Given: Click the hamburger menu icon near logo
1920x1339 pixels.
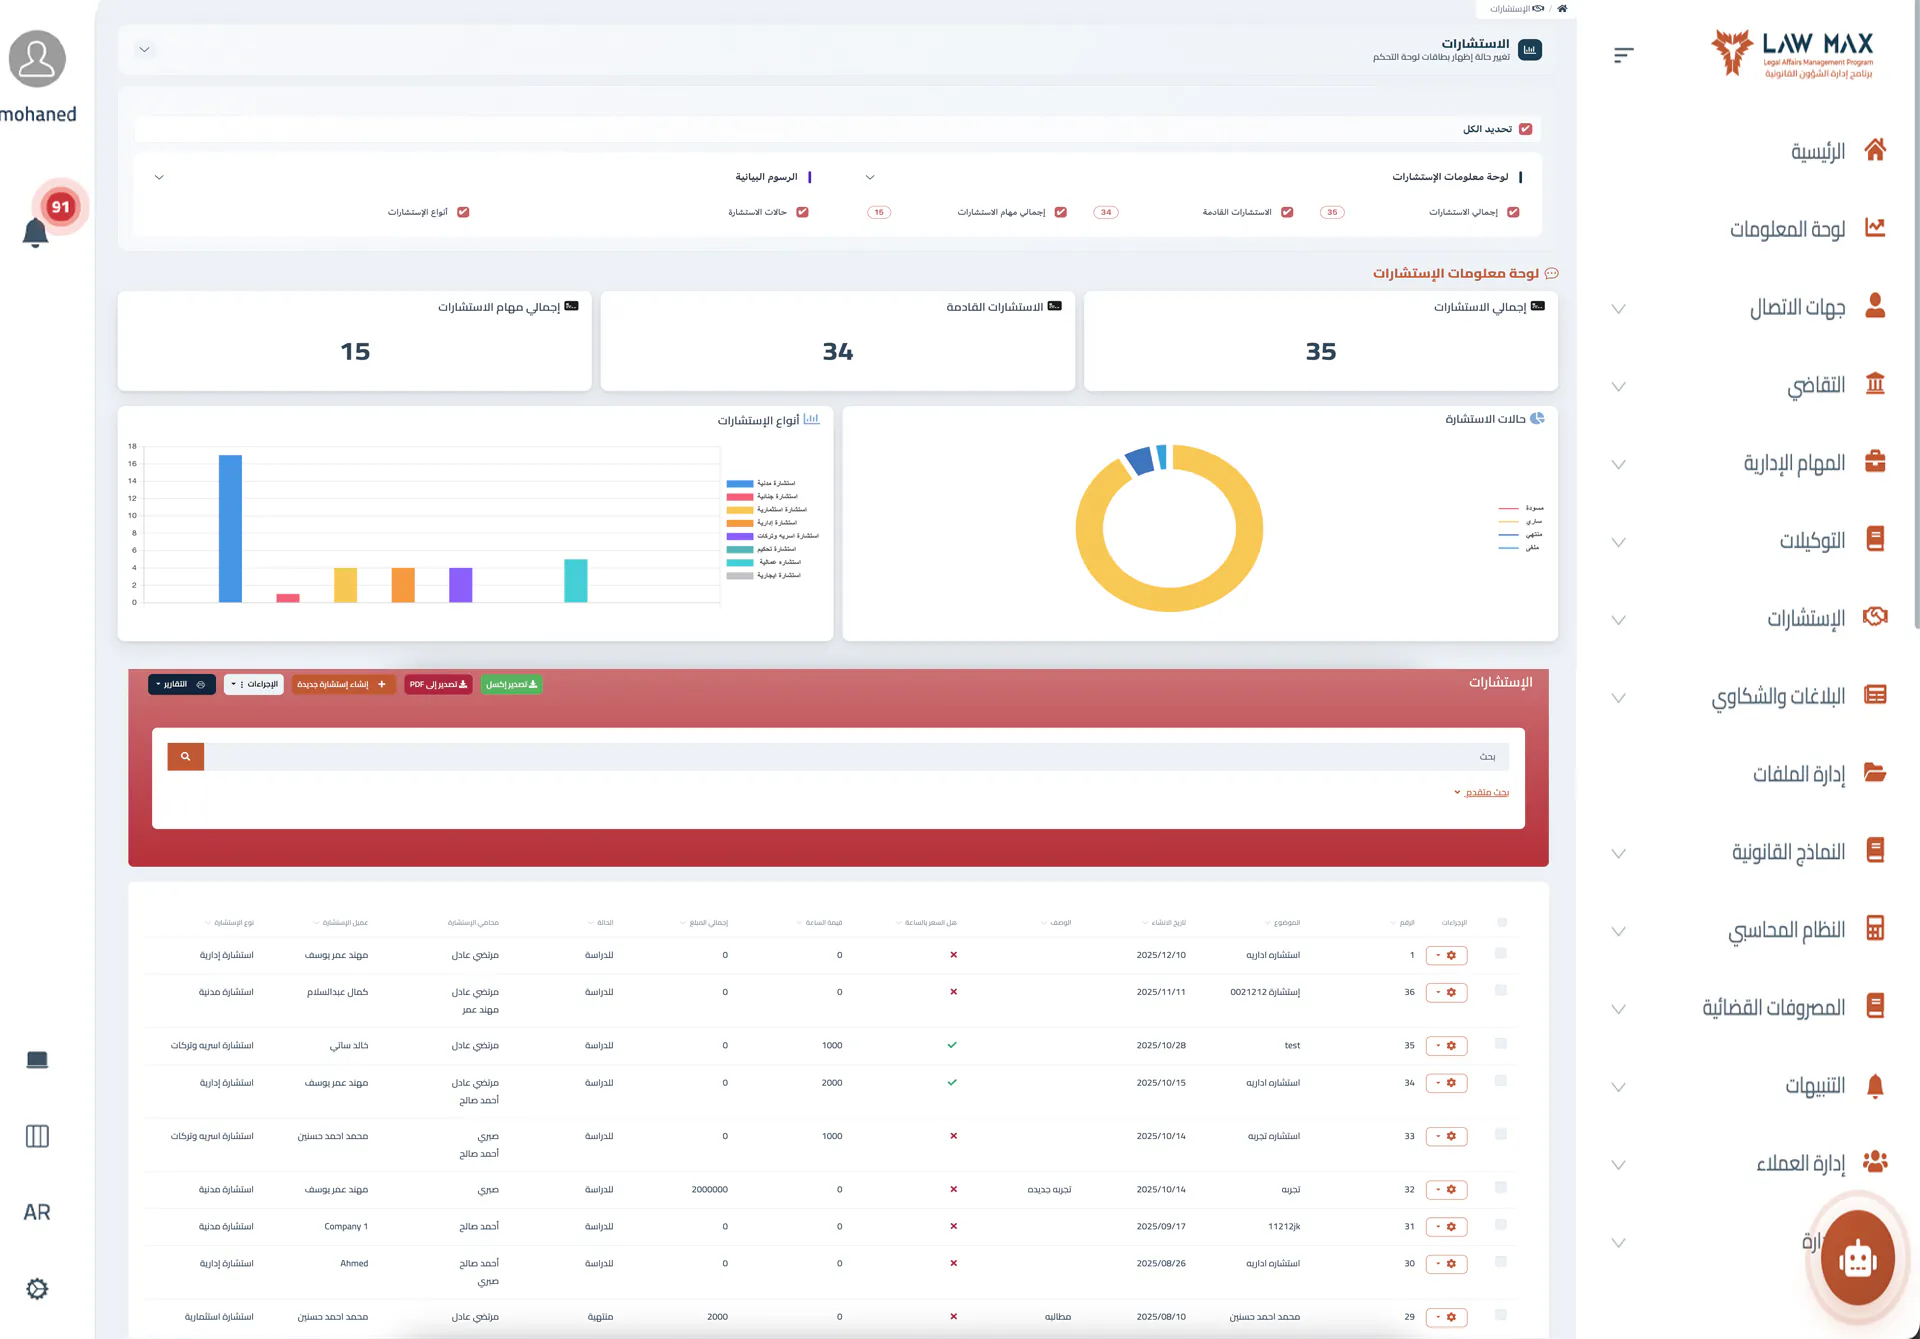Looking at the screenshot, I should [x=1623, y=55].
